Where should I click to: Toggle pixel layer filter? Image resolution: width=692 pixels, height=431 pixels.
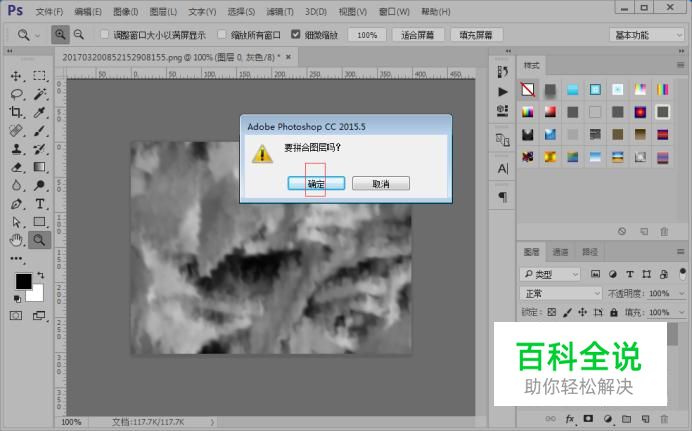(x=595, y=274)
